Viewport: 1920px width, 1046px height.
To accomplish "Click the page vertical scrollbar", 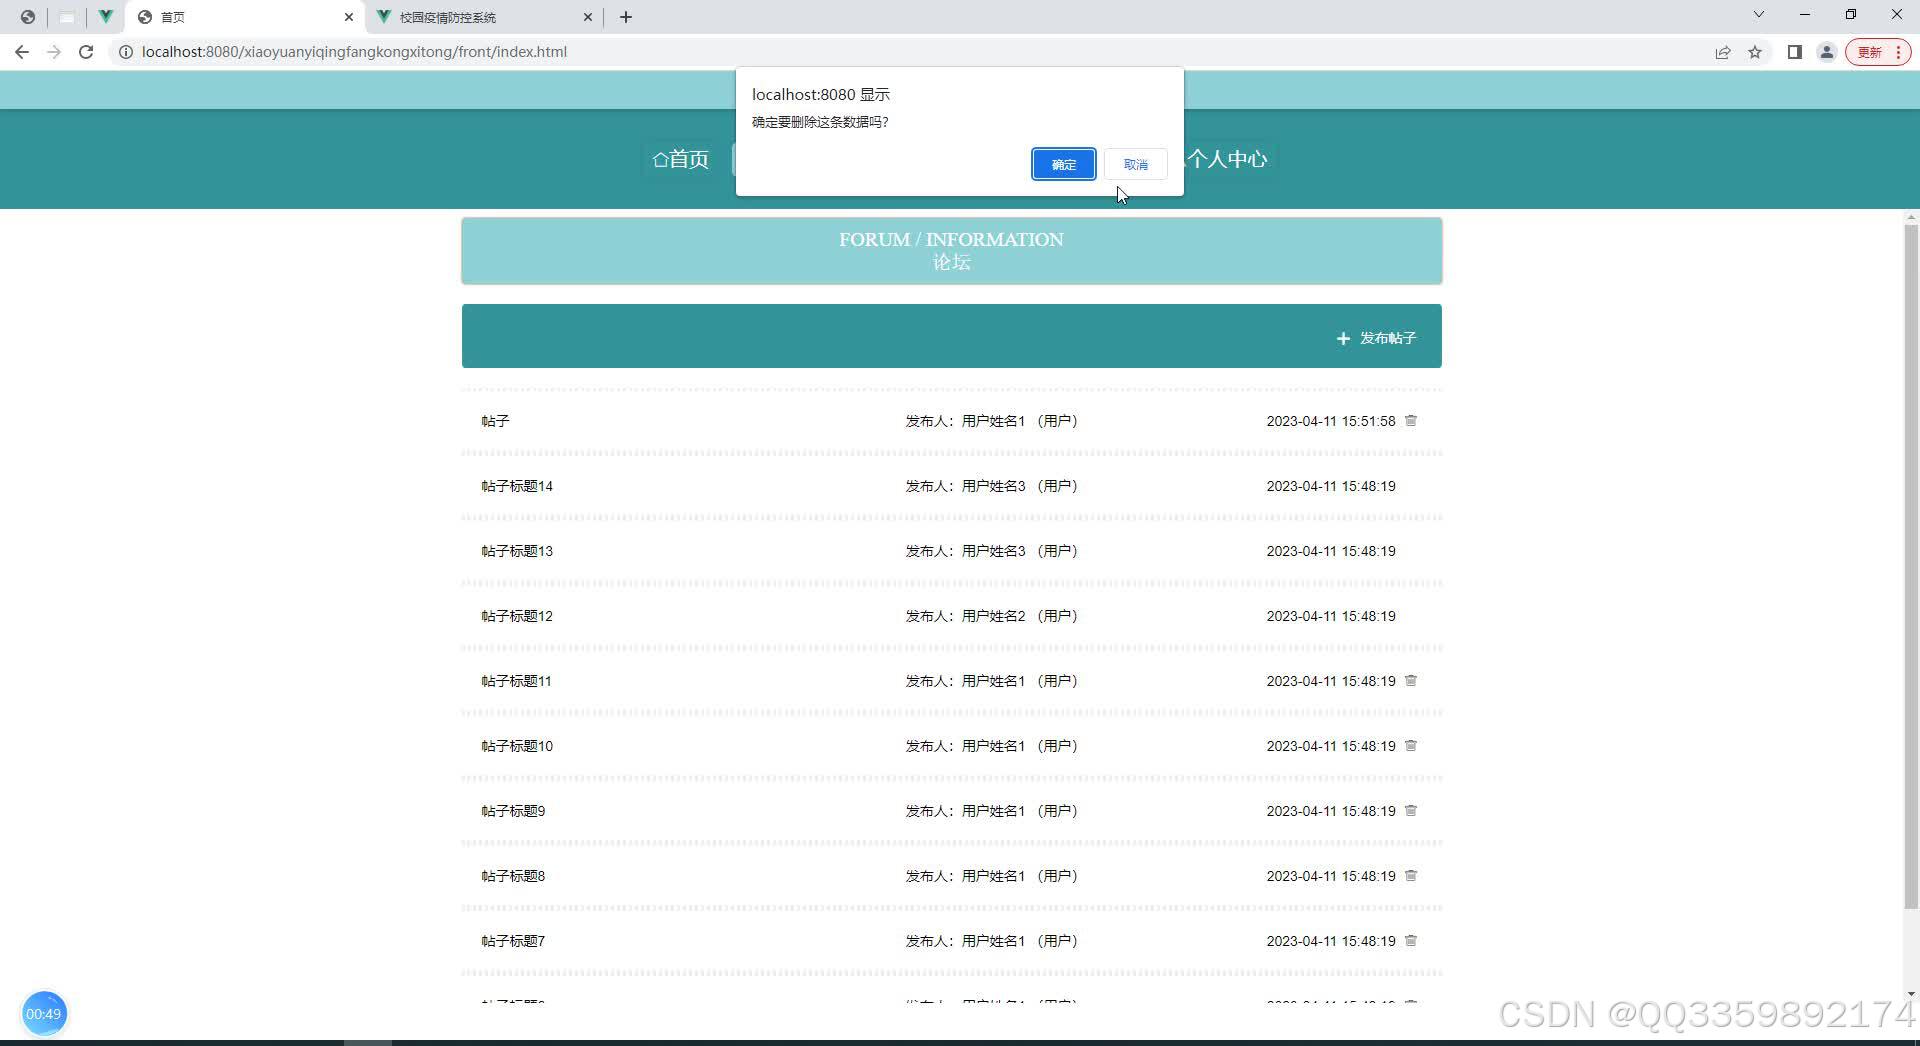I will pos(1911,565).
